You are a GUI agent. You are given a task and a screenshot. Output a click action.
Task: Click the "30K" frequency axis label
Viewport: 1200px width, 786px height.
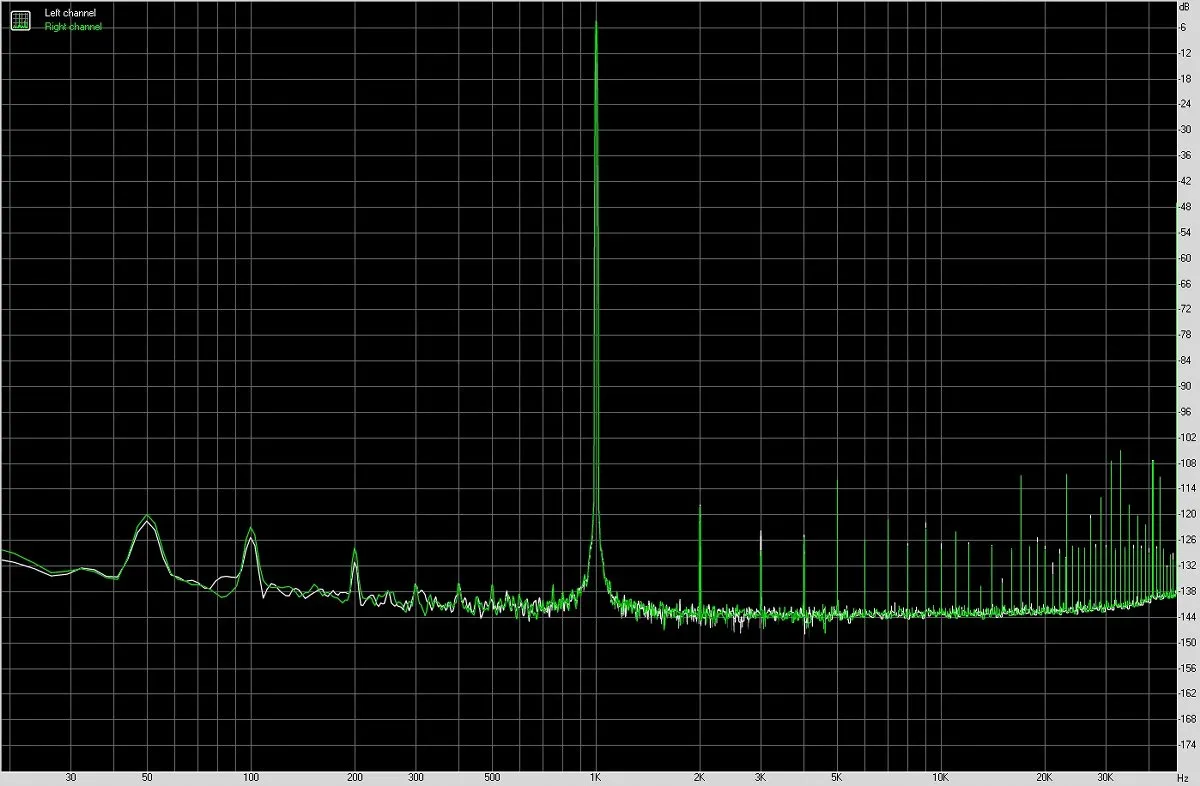point(1106,777)
